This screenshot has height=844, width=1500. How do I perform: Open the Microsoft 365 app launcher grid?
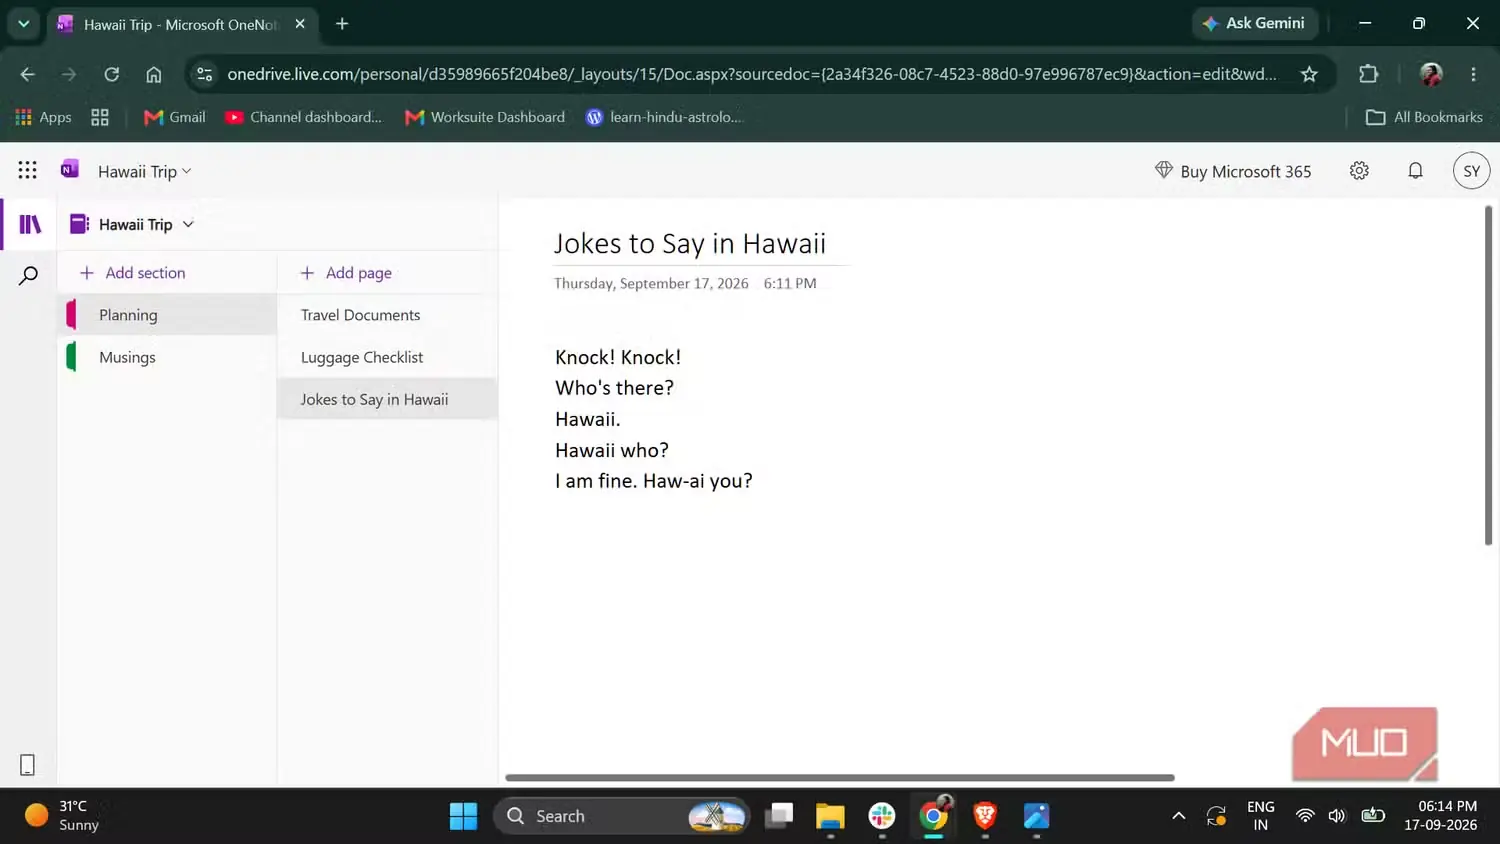pyautogui.click(x=27, y=170)
